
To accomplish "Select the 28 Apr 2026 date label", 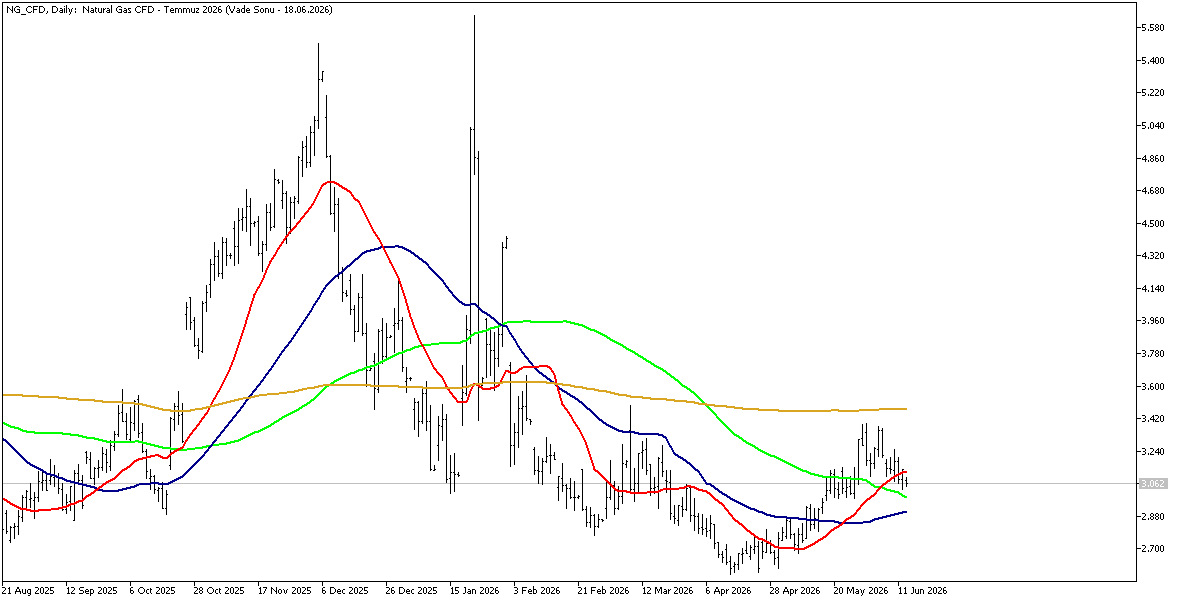I will pyautogui.click(x=794, y=591).
